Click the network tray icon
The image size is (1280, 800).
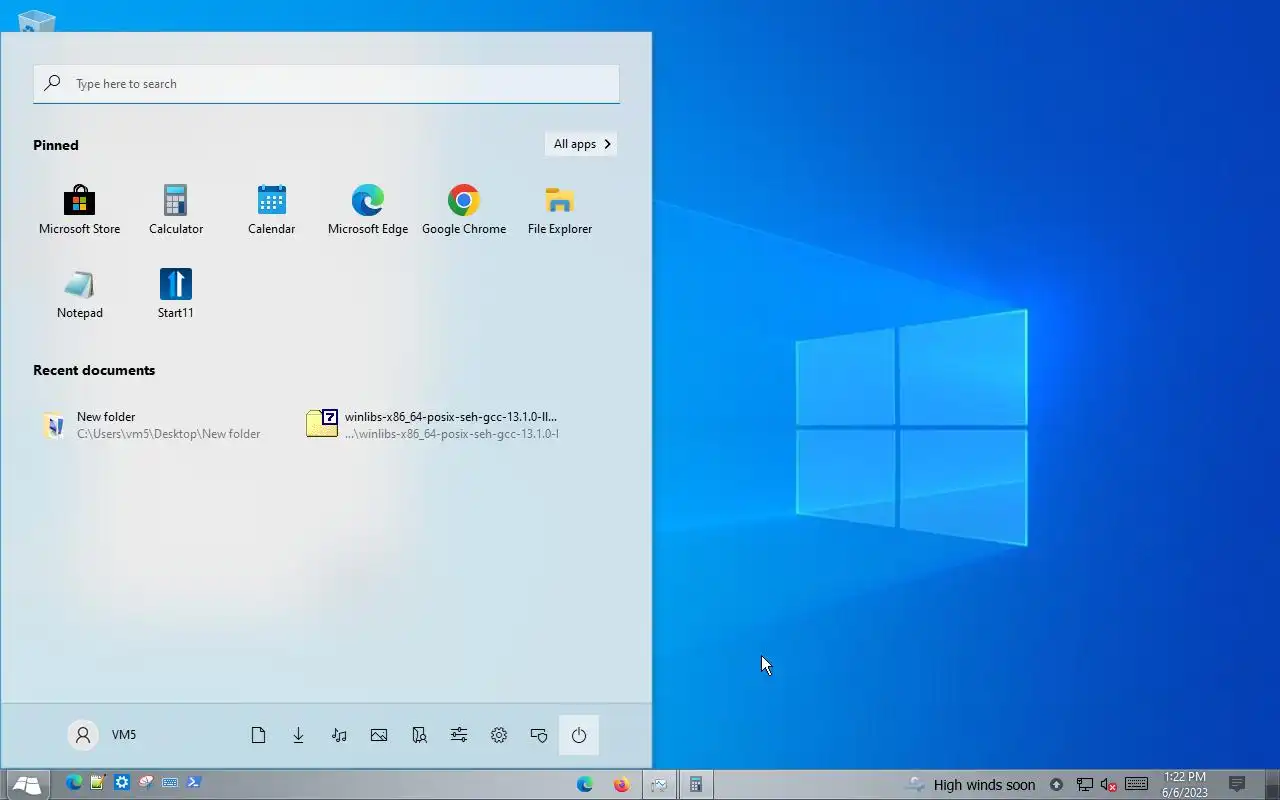tap(1084, 785)
